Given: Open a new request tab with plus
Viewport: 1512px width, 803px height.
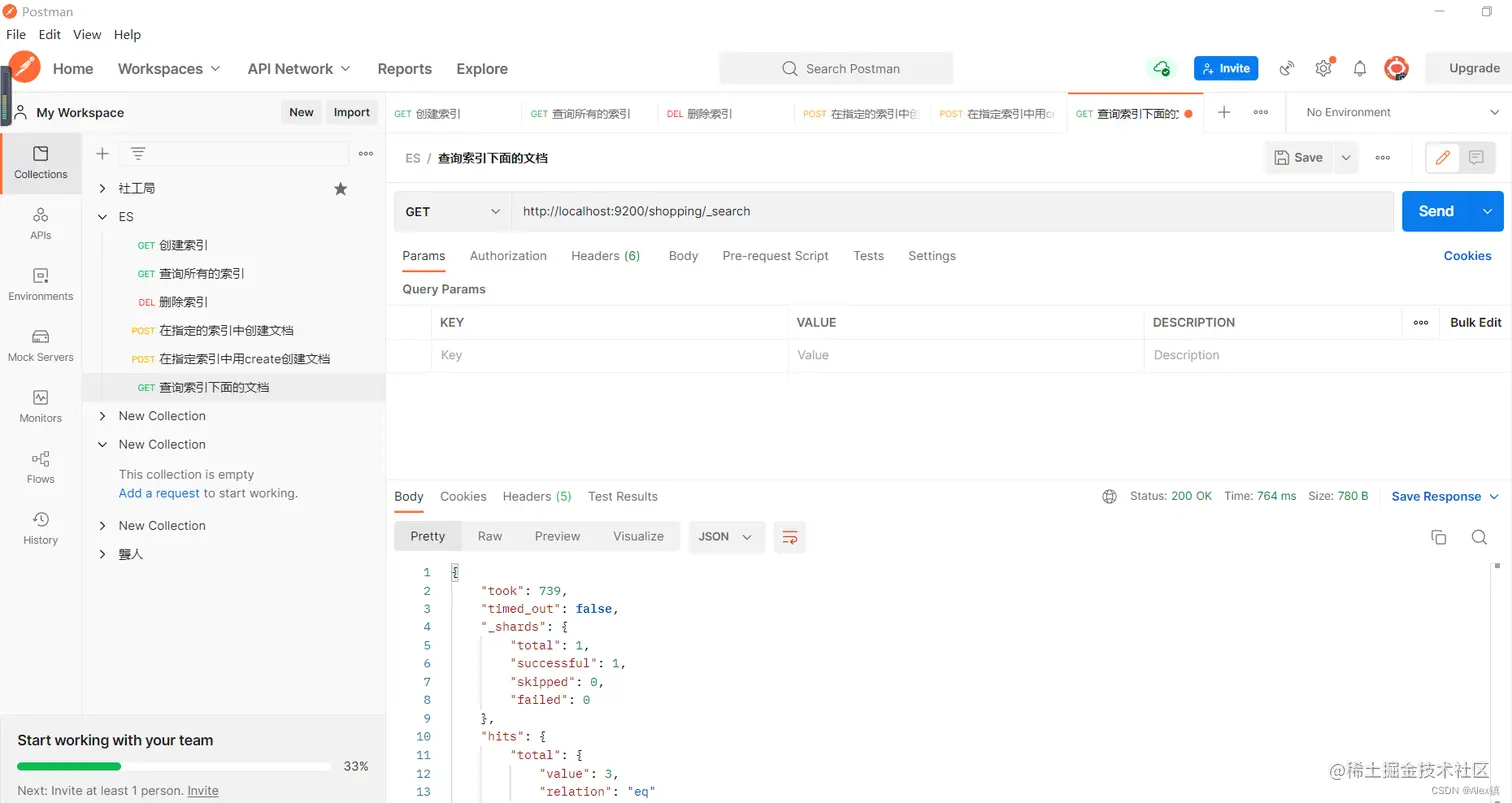Looking at the screenshot, I should (x=1224, y=112).
